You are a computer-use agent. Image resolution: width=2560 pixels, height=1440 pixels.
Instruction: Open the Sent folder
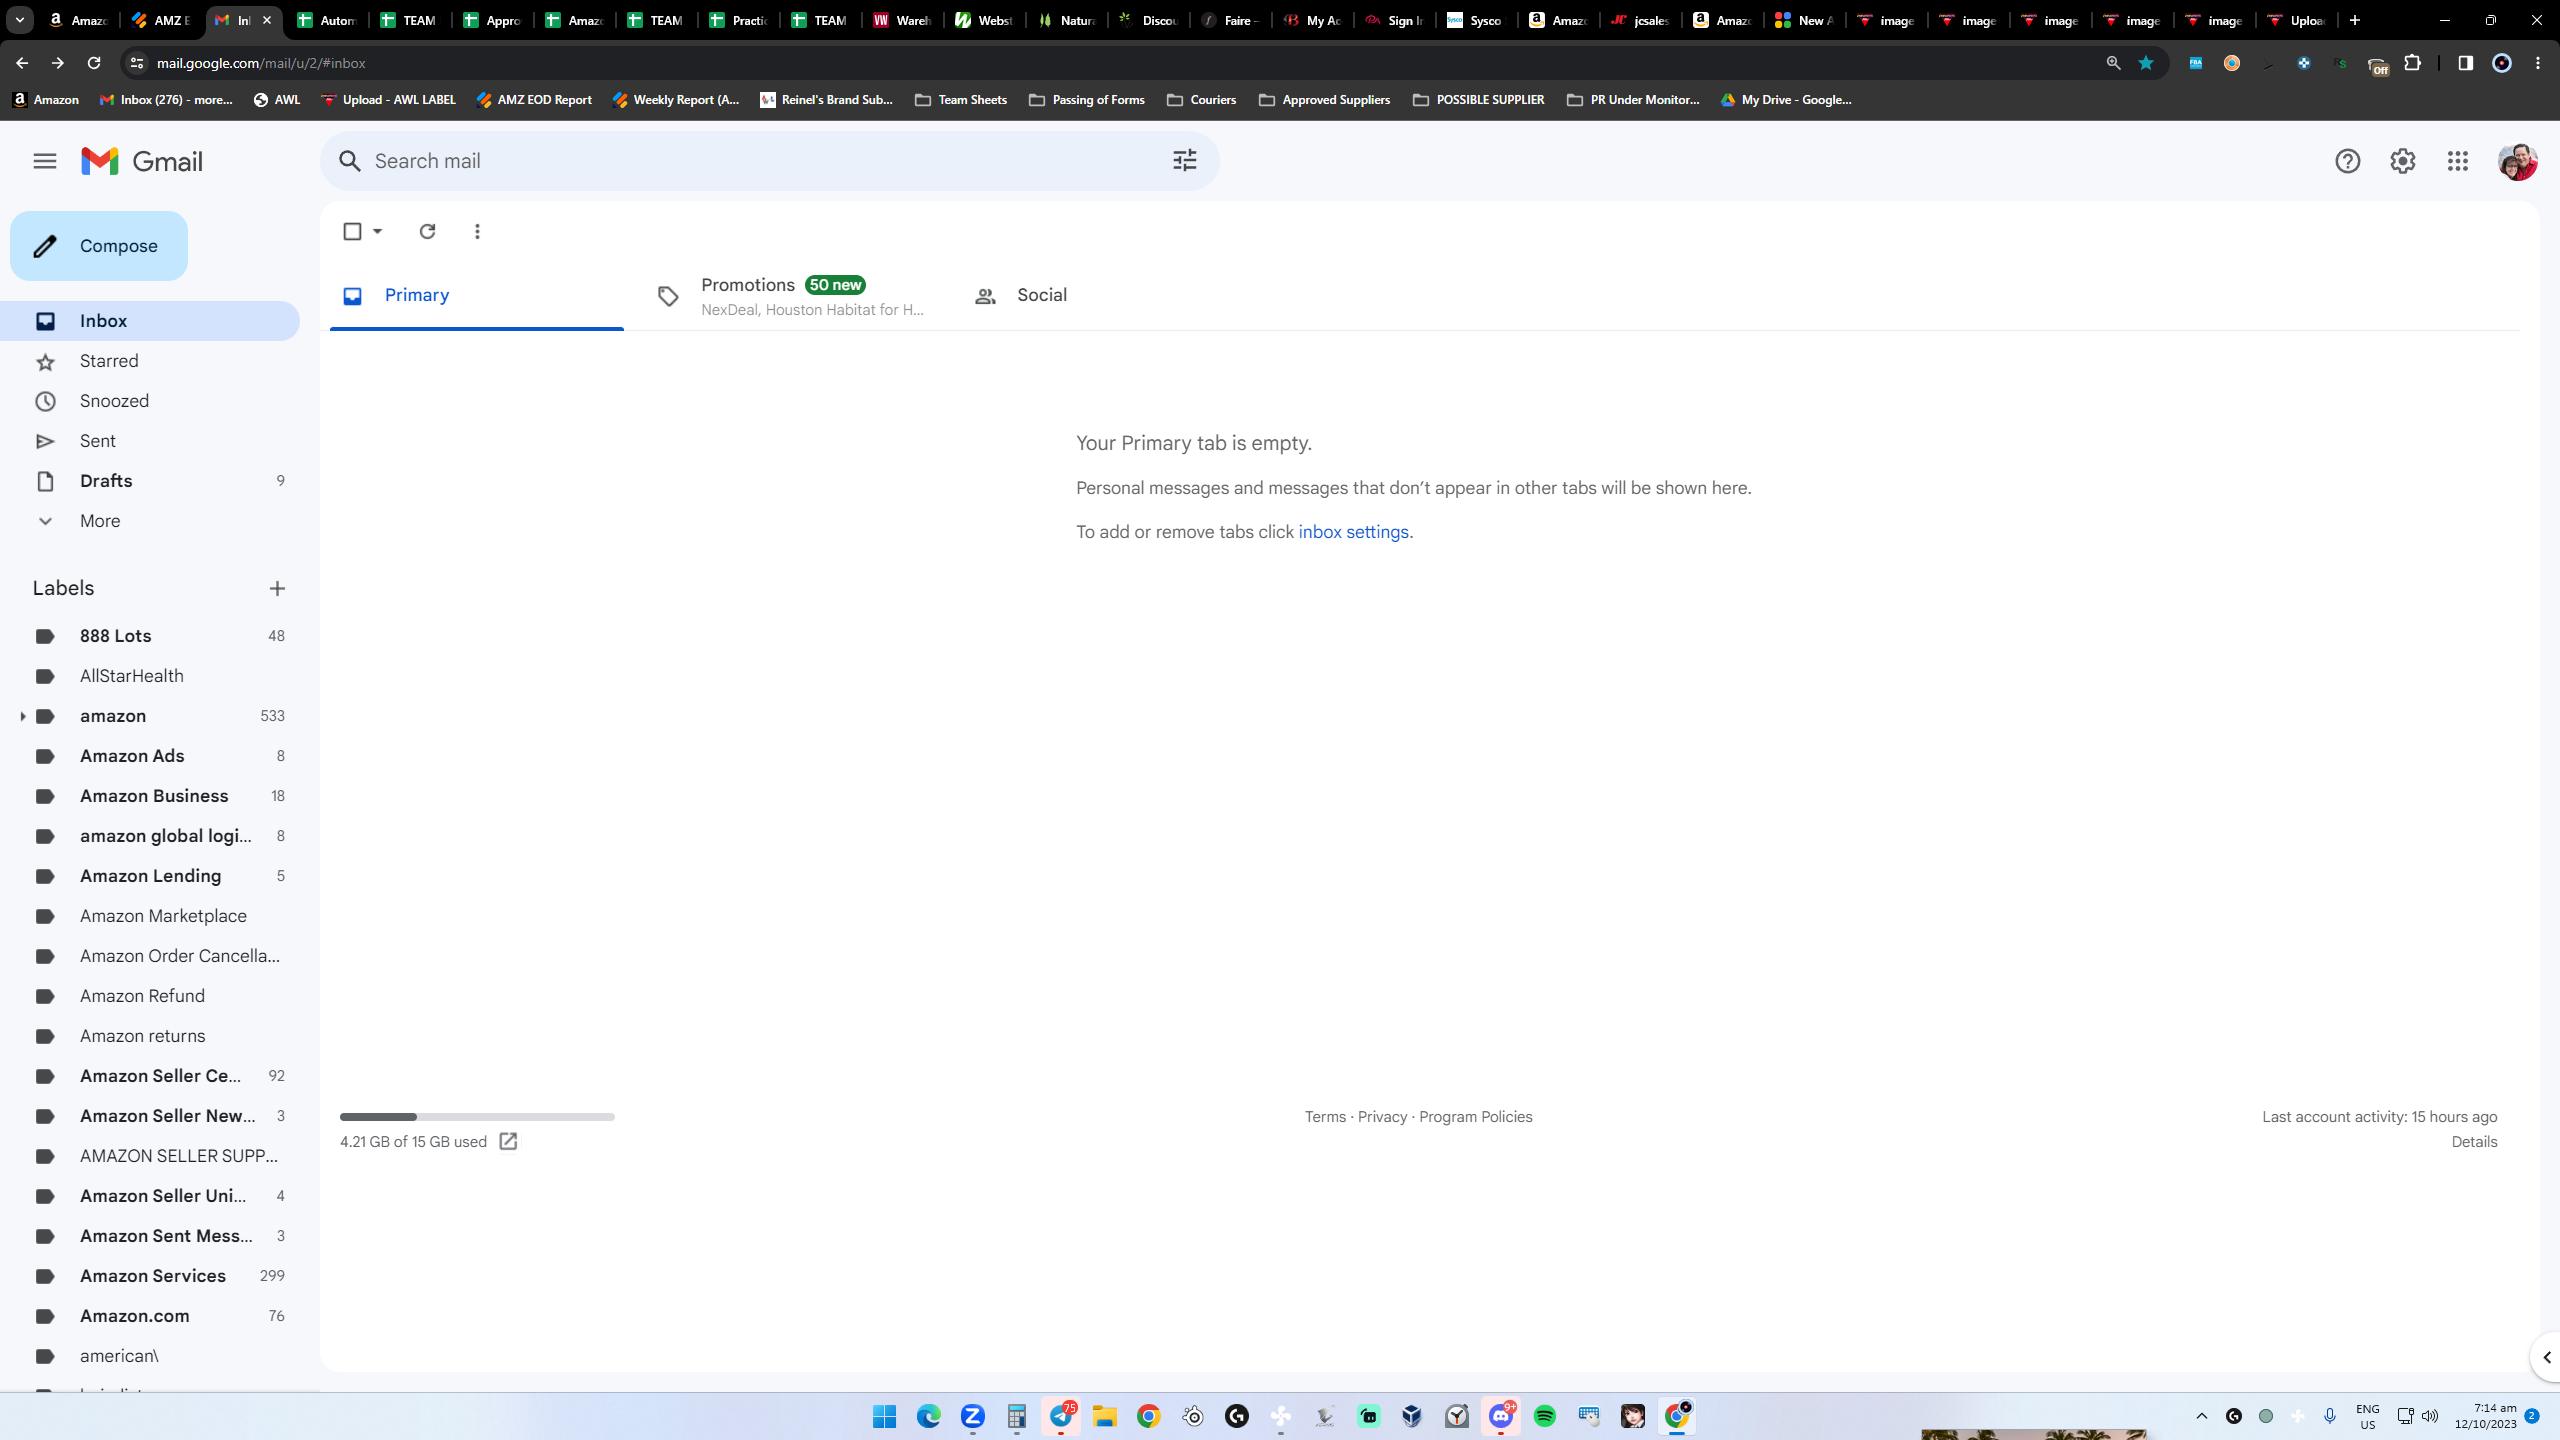150,441
